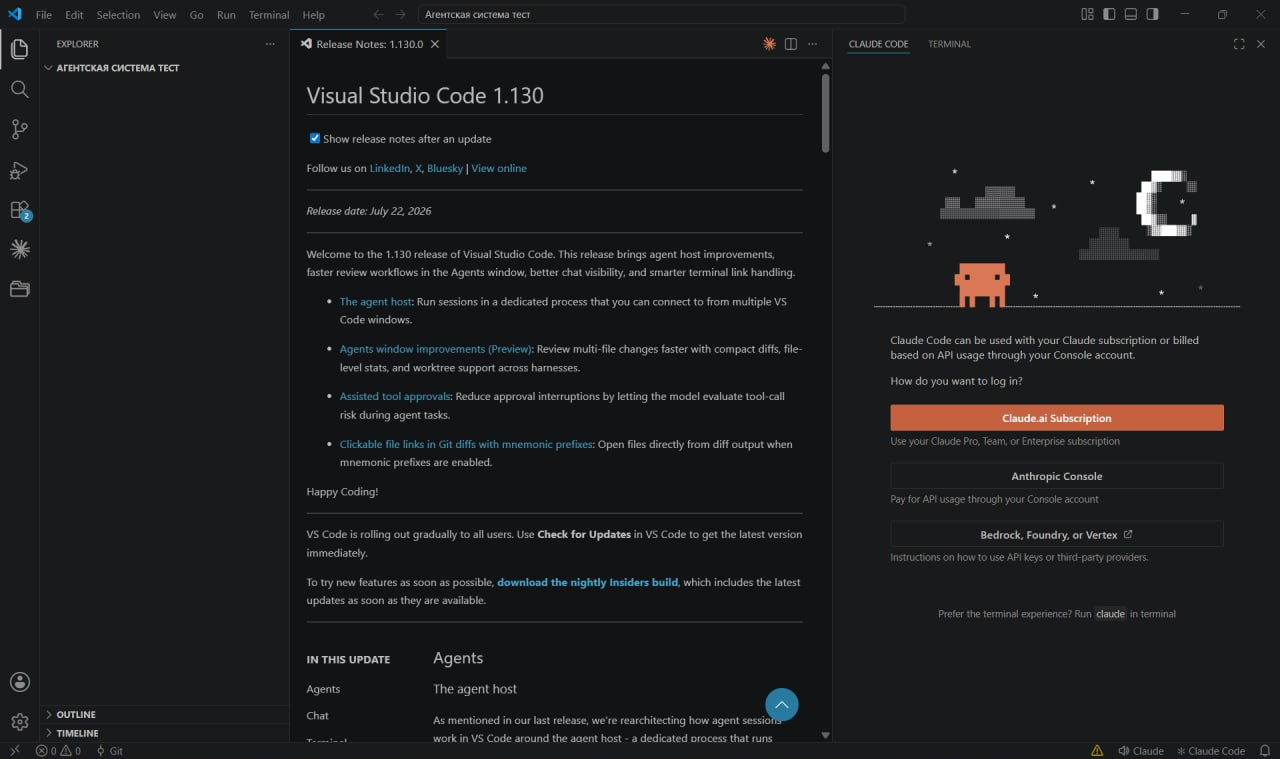Follow the X link in release notes
The width and height of the screenshot is (1280, 759).
tap(418, 168)
